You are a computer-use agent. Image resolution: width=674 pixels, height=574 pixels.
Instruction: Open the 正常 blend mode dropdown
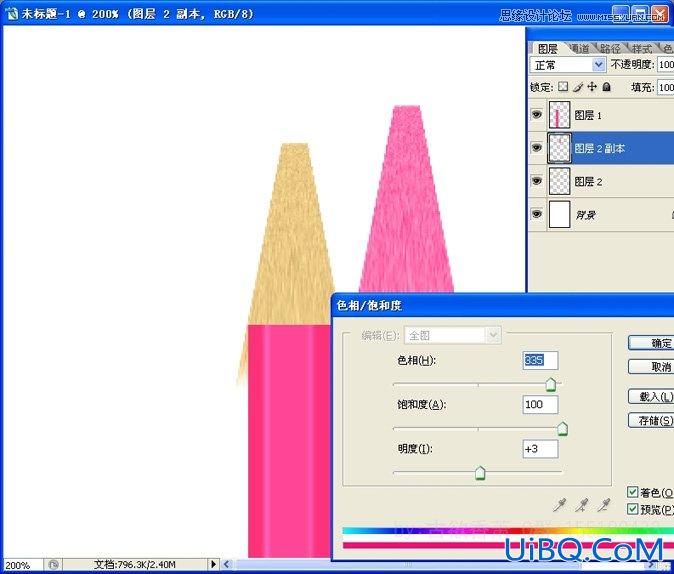coord(568,65)
